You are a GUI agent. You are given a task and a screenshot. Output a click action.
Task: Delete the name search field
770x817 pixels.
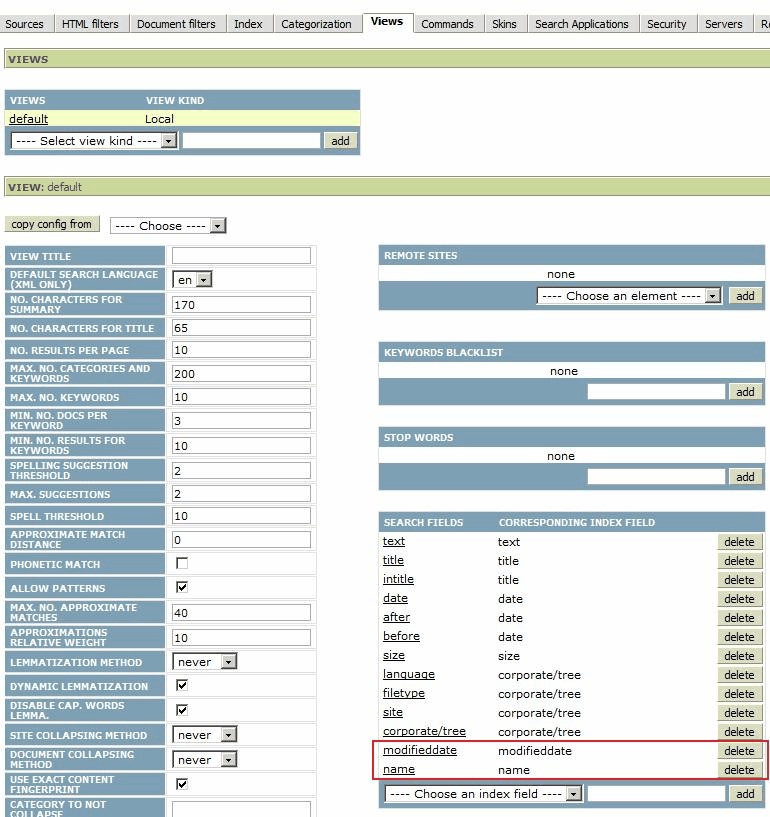[x=739, y=770]
